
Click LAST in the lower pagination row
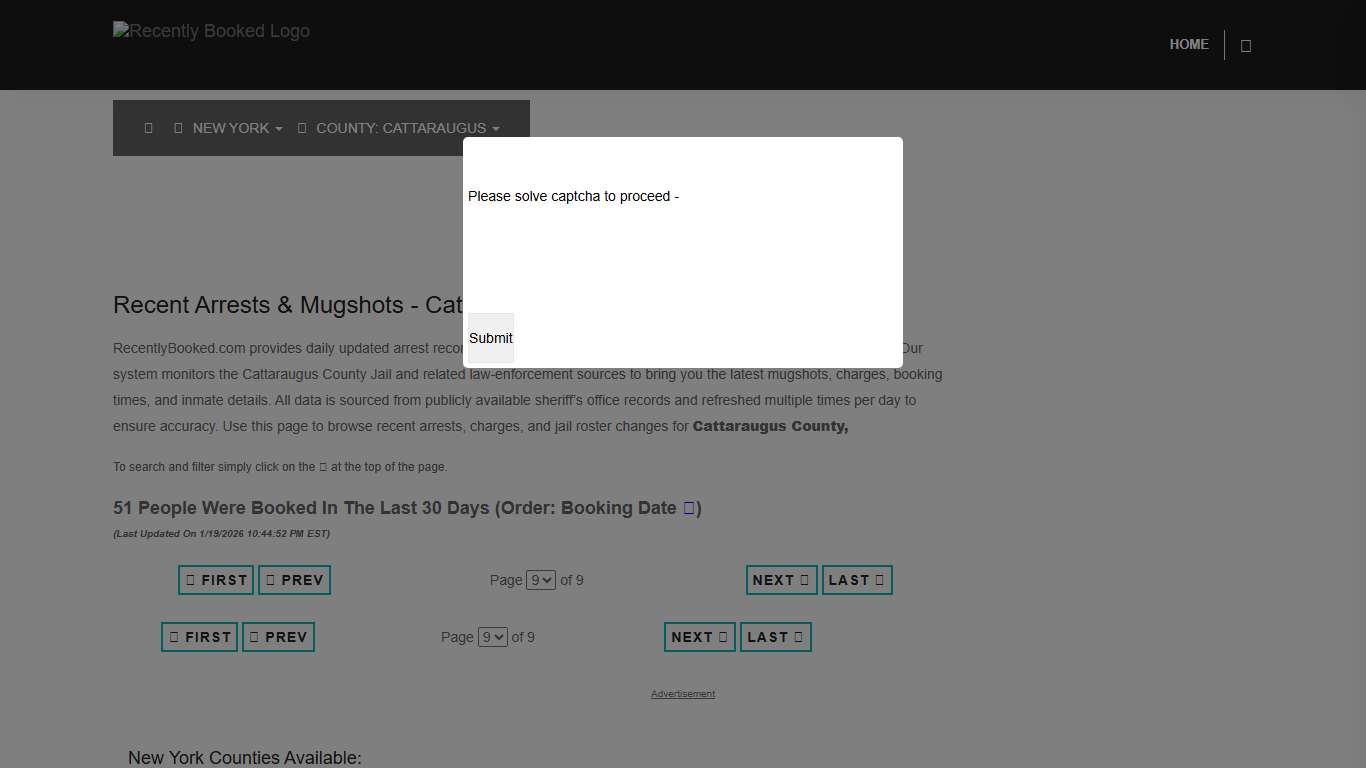pyautogui.click(x=775, y=637)
